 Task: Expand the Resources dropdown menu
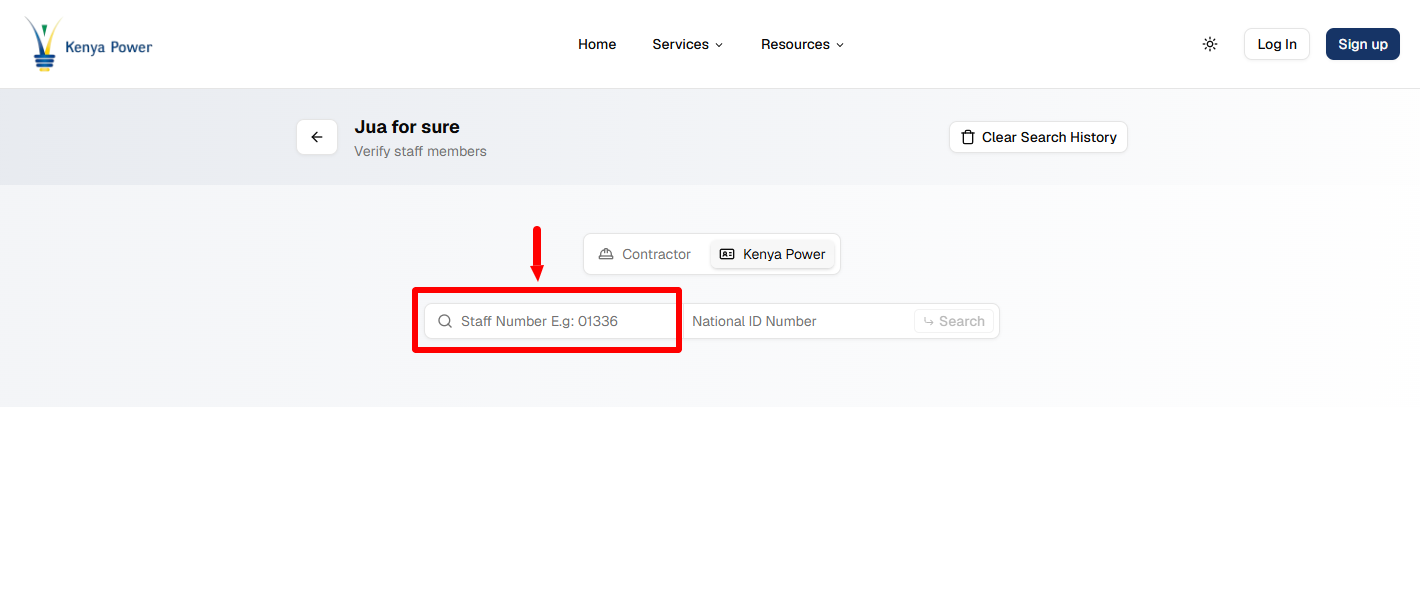(x=803, y=44)
